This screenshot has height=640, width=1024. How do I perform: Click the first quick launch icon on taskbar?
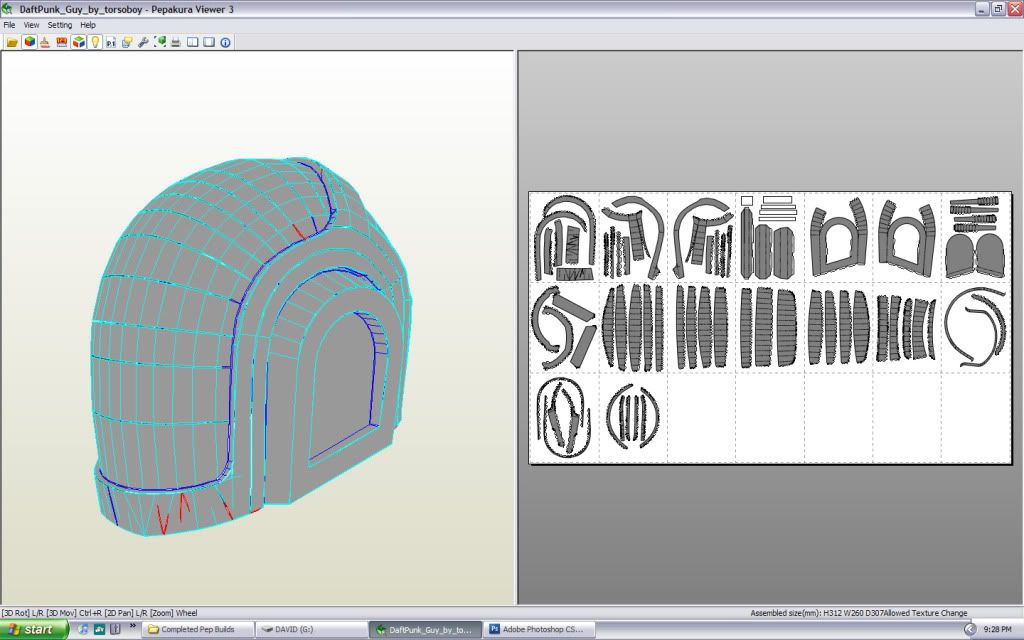click(x=83, y=630)
